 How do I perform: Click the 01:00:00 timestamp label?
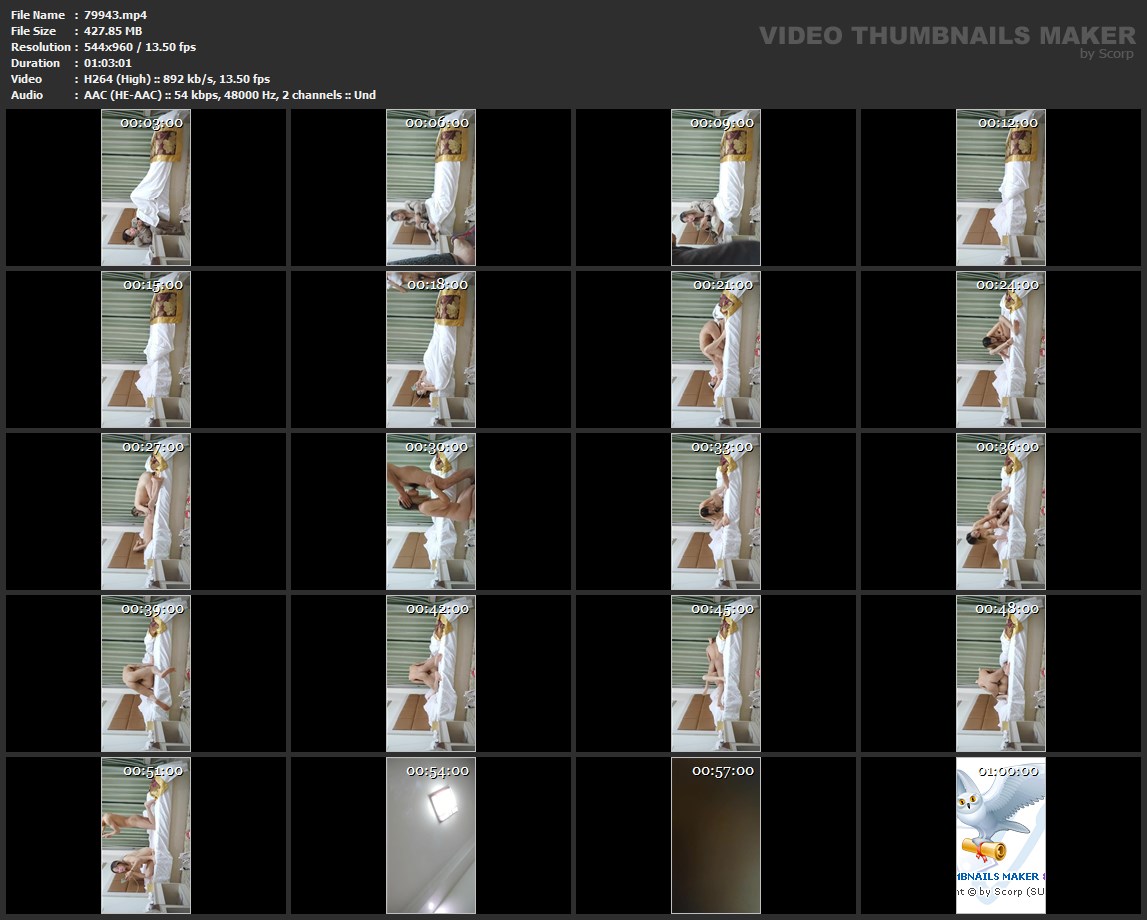pyautogui.click(x=1007, y=771)
